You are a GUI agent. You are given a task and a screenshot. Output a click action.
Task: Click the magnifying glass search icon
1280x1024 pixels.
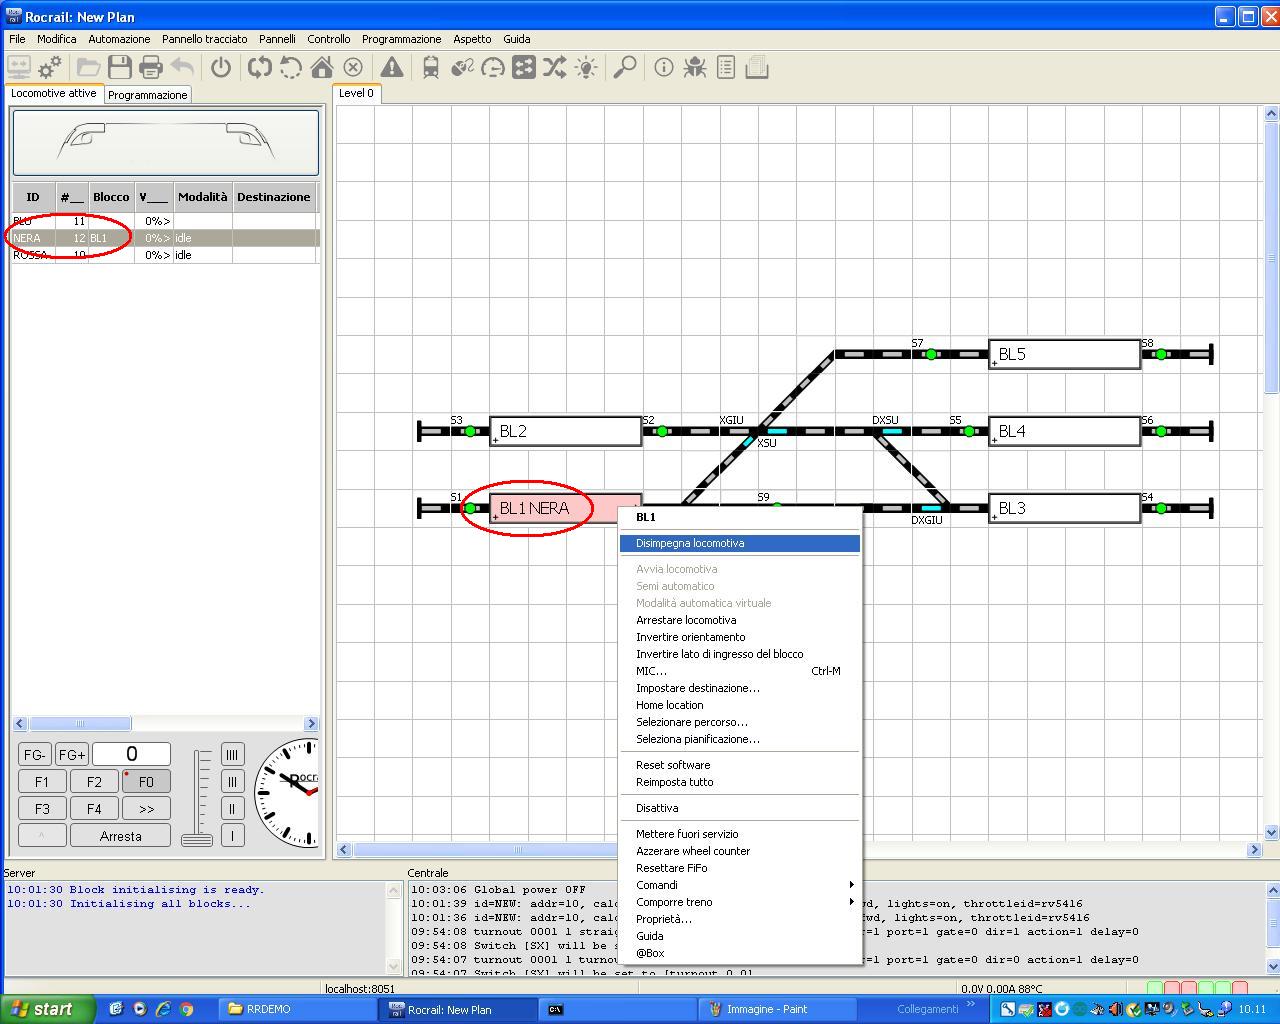pos(625,67)
